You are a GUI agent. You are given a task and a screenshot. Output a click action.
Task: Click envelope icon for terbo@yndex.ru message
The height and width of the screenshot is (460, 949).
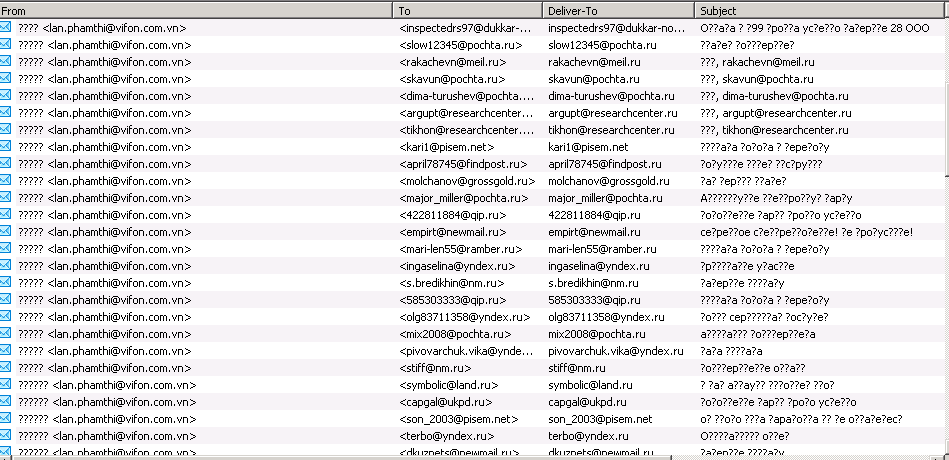[x=5, y=435]
